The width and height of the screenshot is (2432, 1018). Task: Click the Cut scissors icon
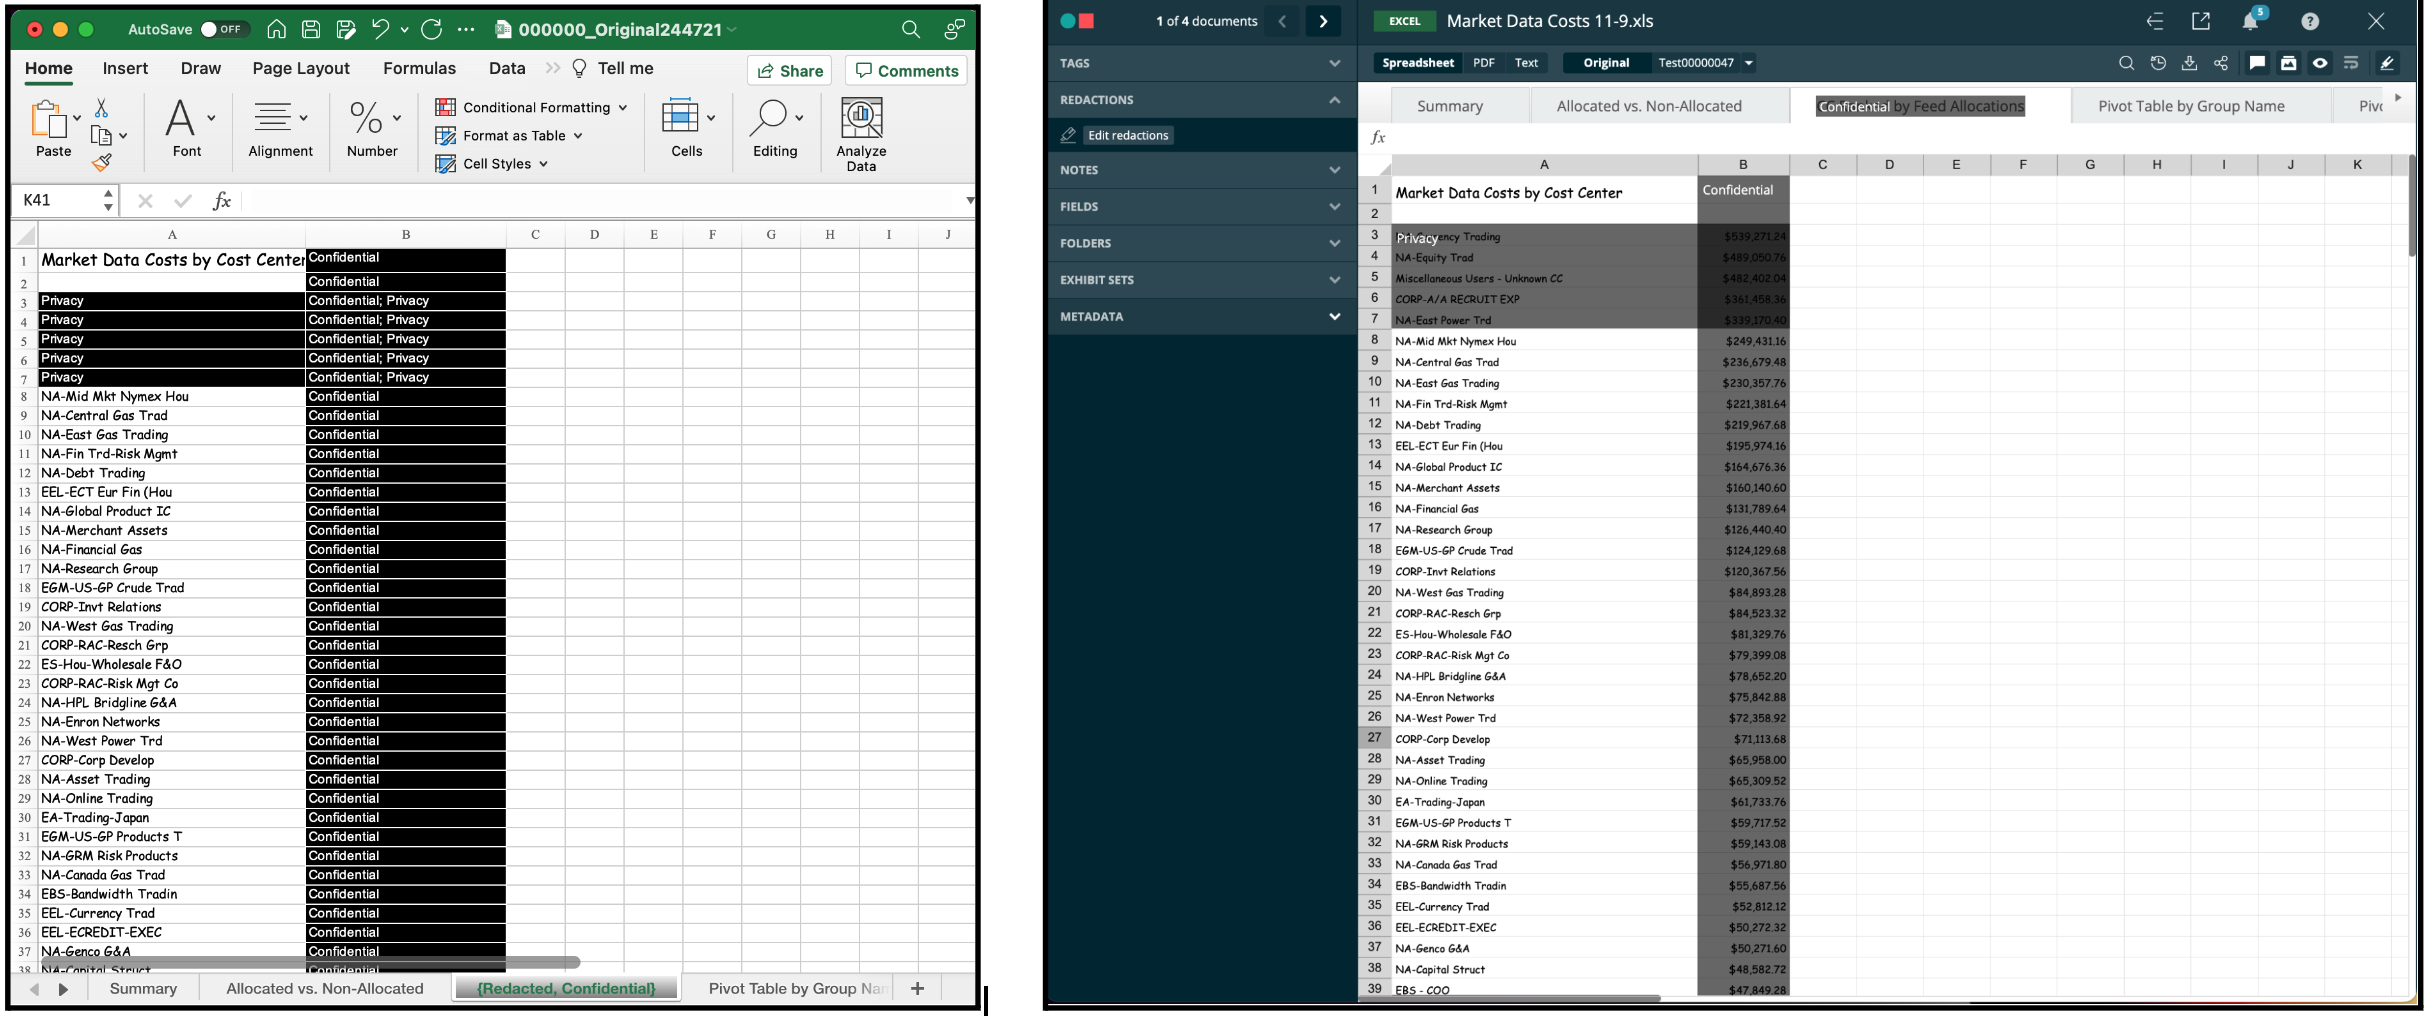tap(101, 108)
